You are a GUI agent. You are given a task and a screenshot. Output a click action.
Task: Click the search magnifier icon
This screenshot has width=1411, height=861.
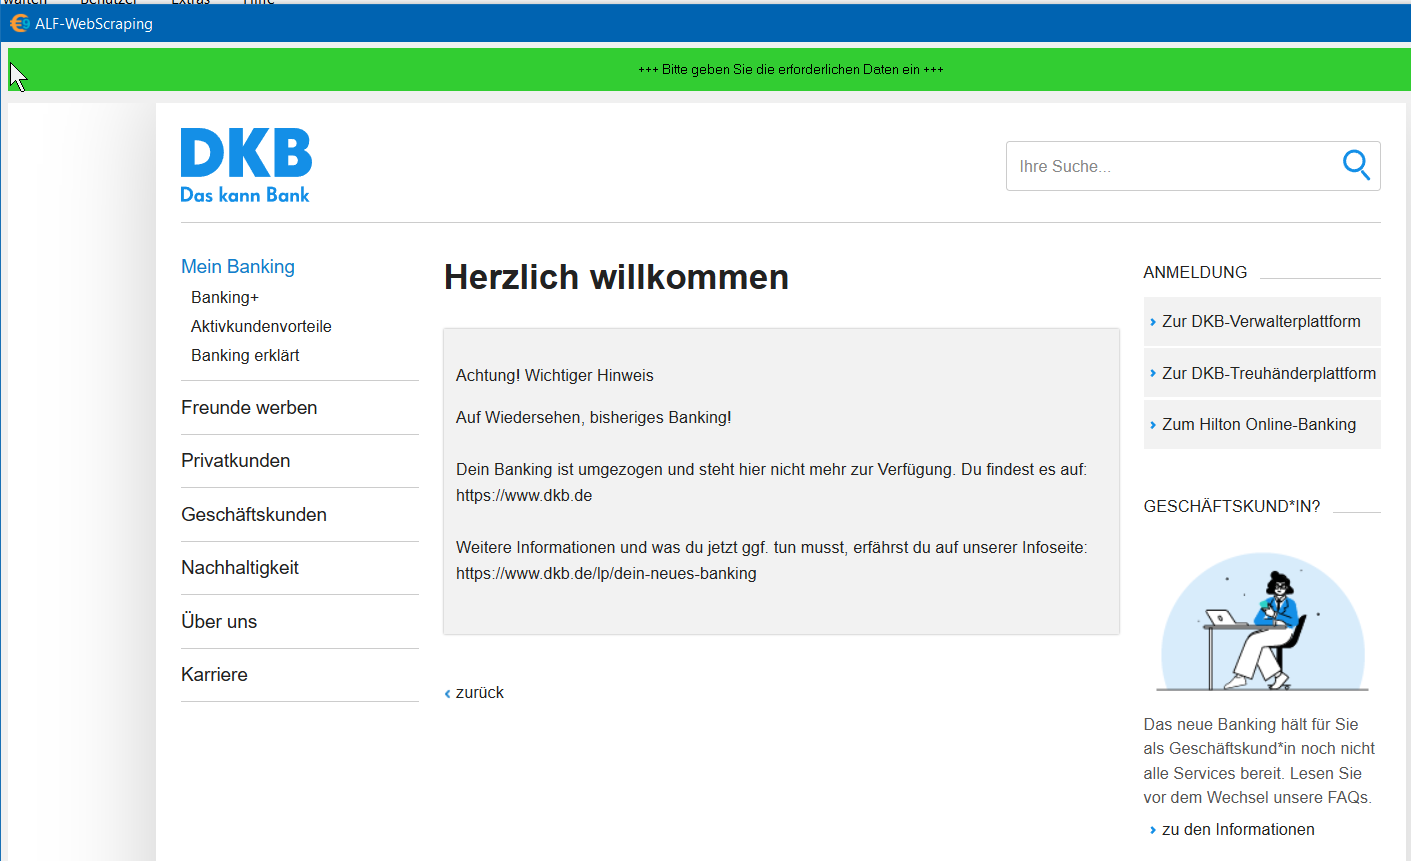(x=1356, y=165)
